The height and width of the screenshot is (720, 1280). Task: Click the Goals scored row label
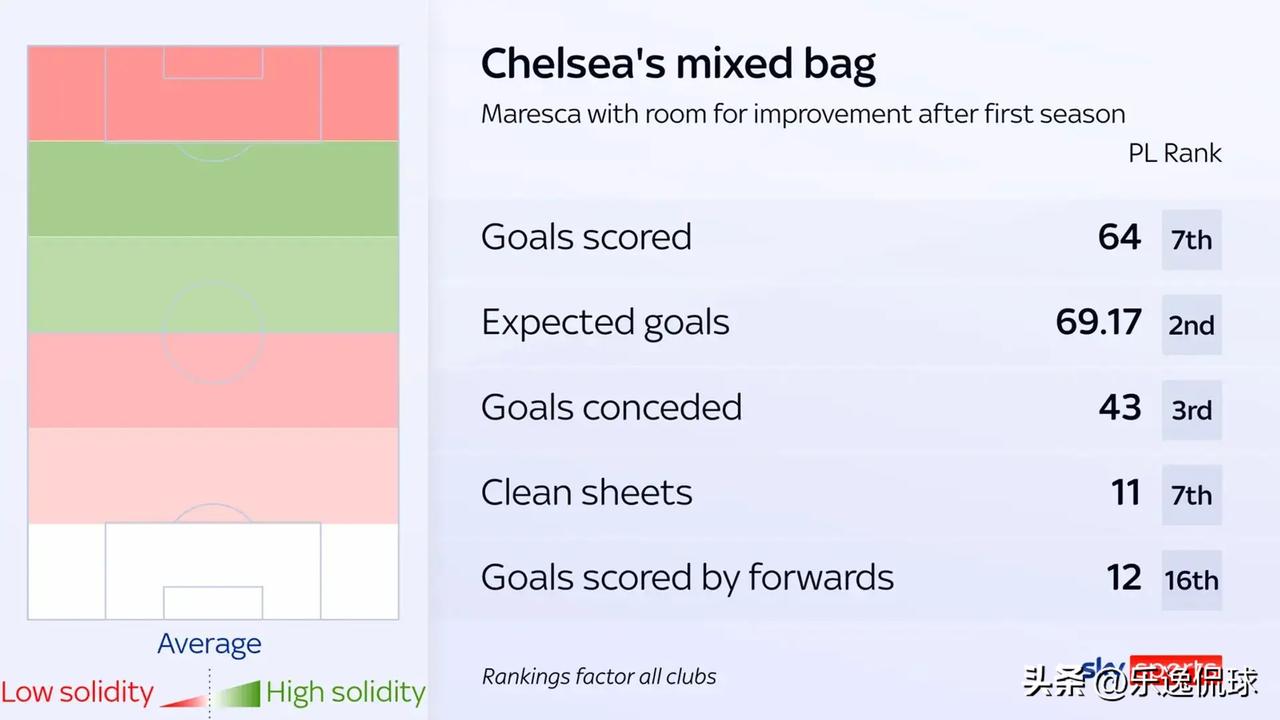586,237
